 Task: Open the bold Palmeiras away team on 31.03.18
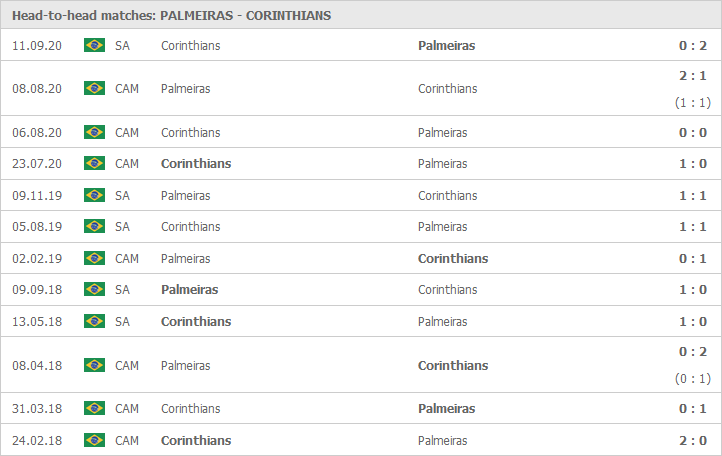446,409
